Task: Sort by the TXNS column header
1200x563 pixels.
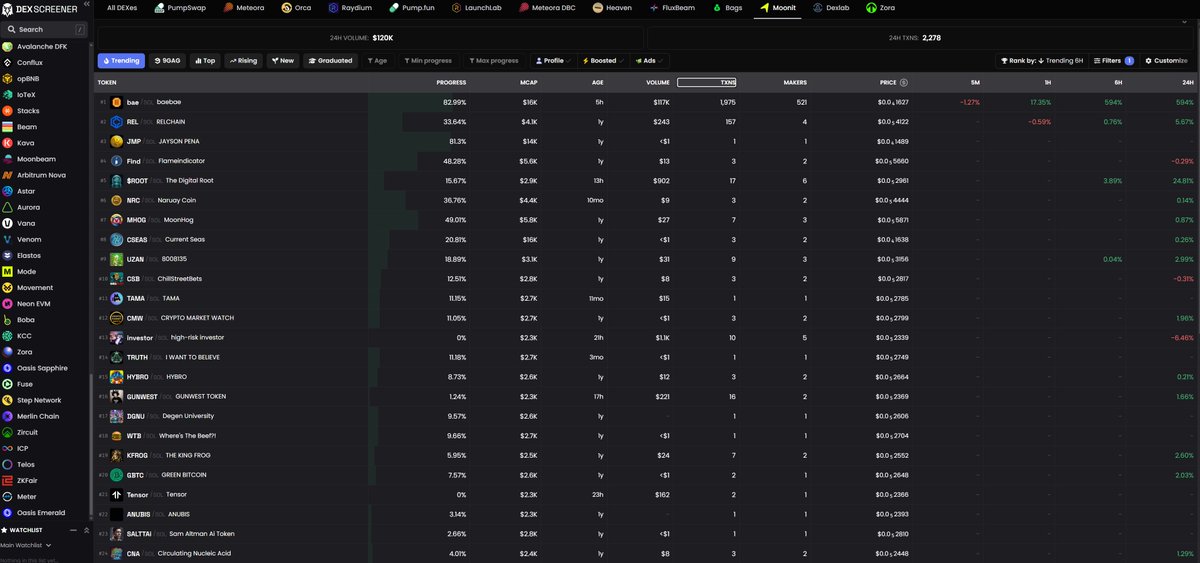Action: pos(706,82)
